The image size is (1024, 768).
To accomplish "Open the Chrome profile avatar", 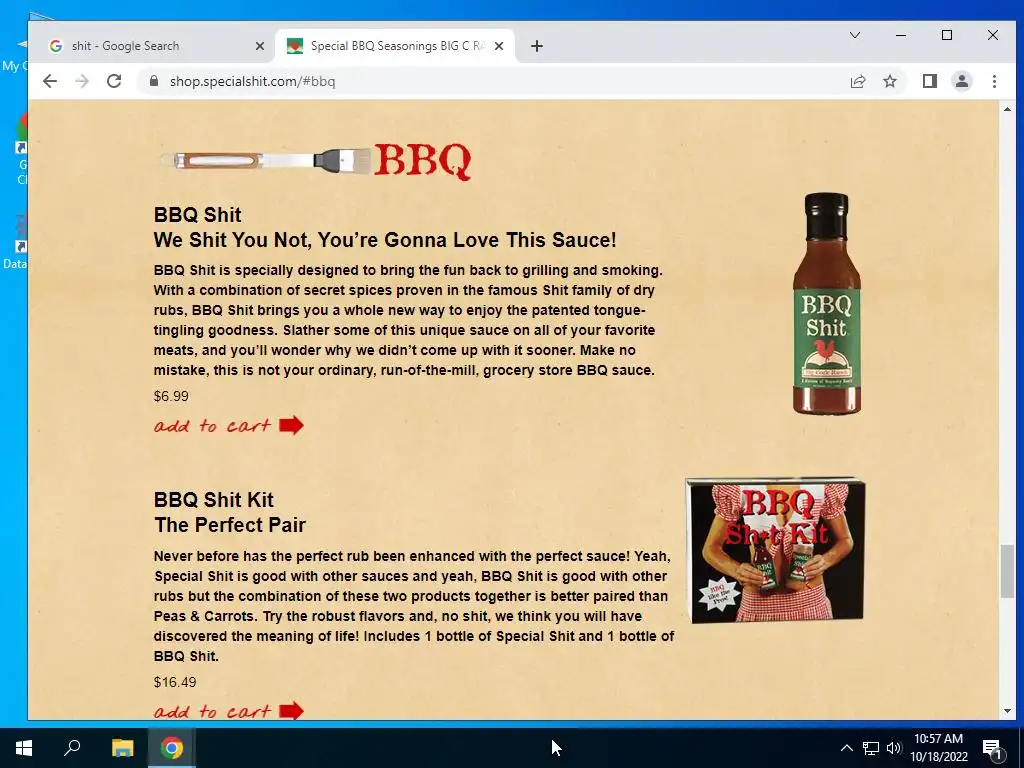I will click(961, 81).
